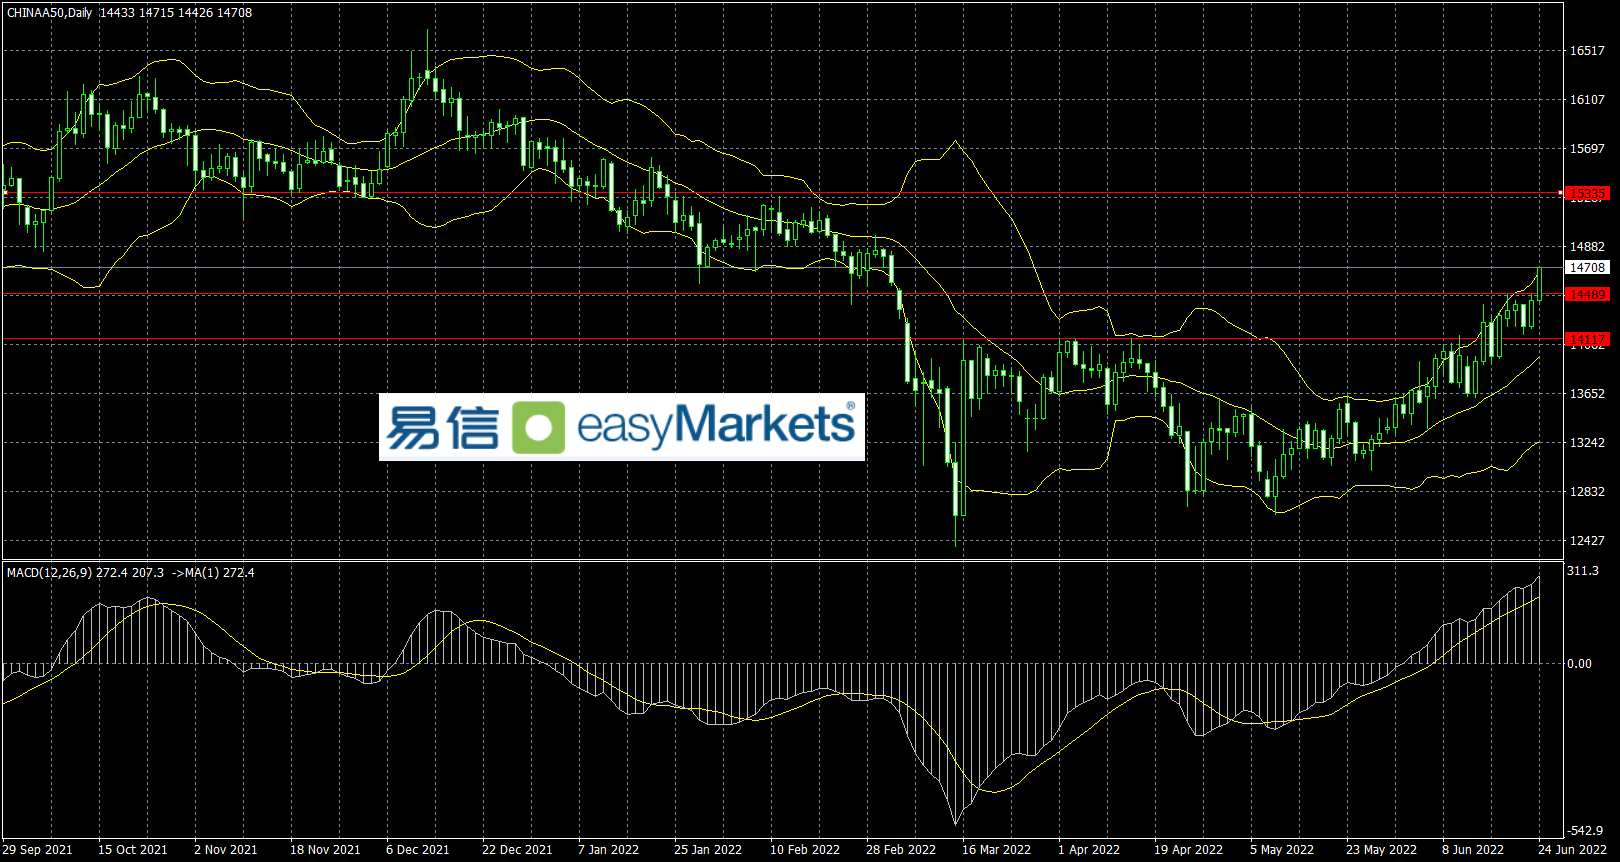
Task: Click the MACD scale value -542.9
Action: 1585,831
